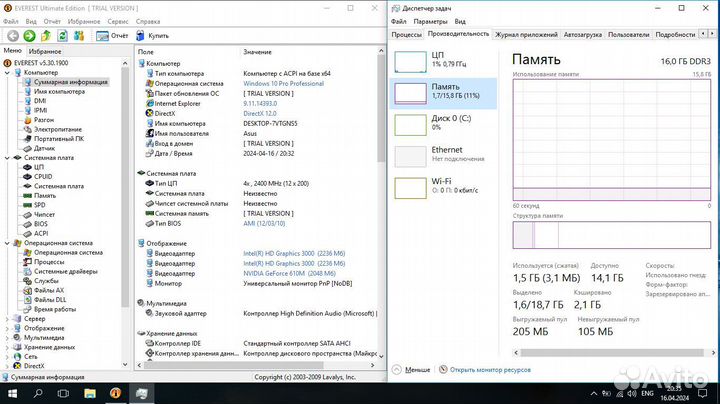
Task: Expand the Сервер tree node
Action: click(7, 318)
